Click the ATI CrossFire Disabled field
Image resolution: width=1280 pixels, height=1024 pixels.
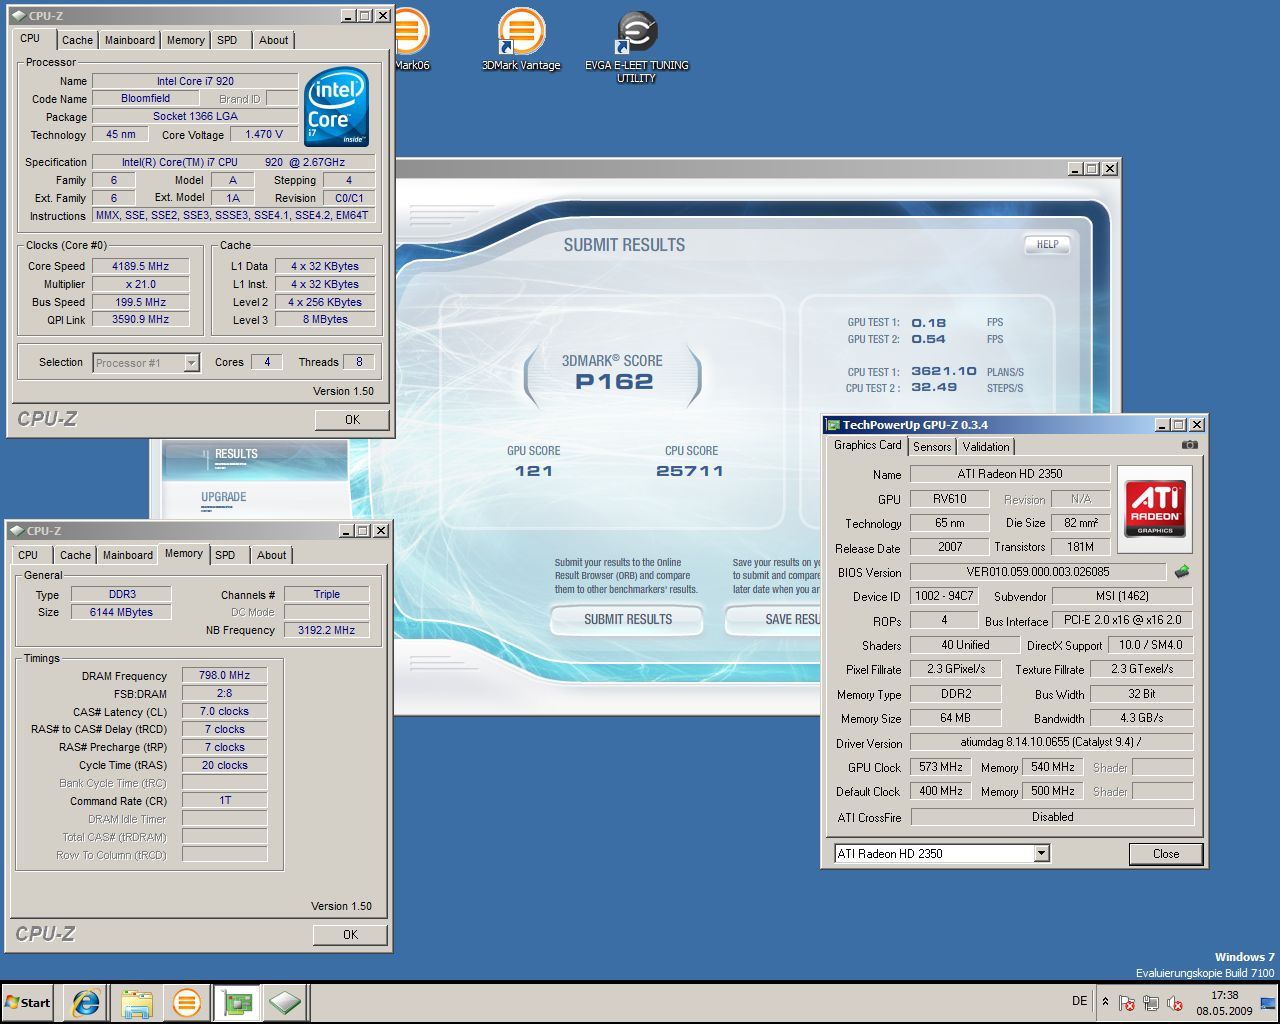[1052, 817]
